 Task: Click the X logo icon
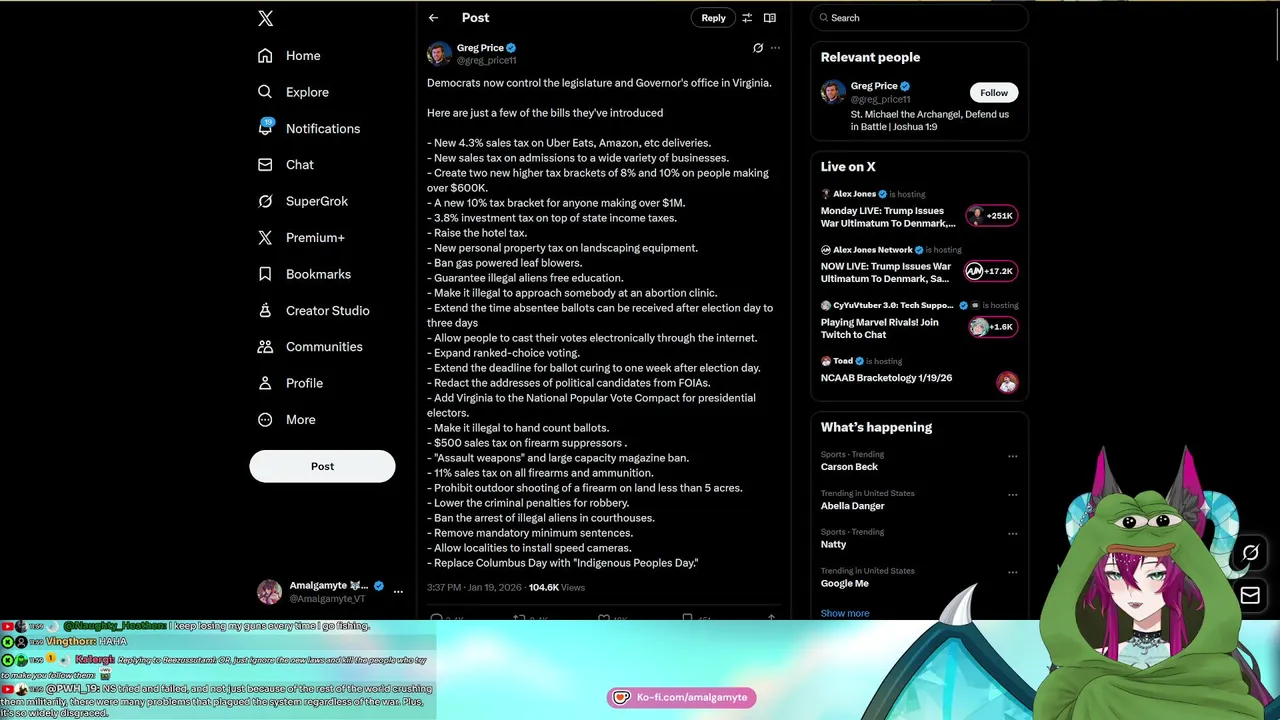click(x=265, y=18)
